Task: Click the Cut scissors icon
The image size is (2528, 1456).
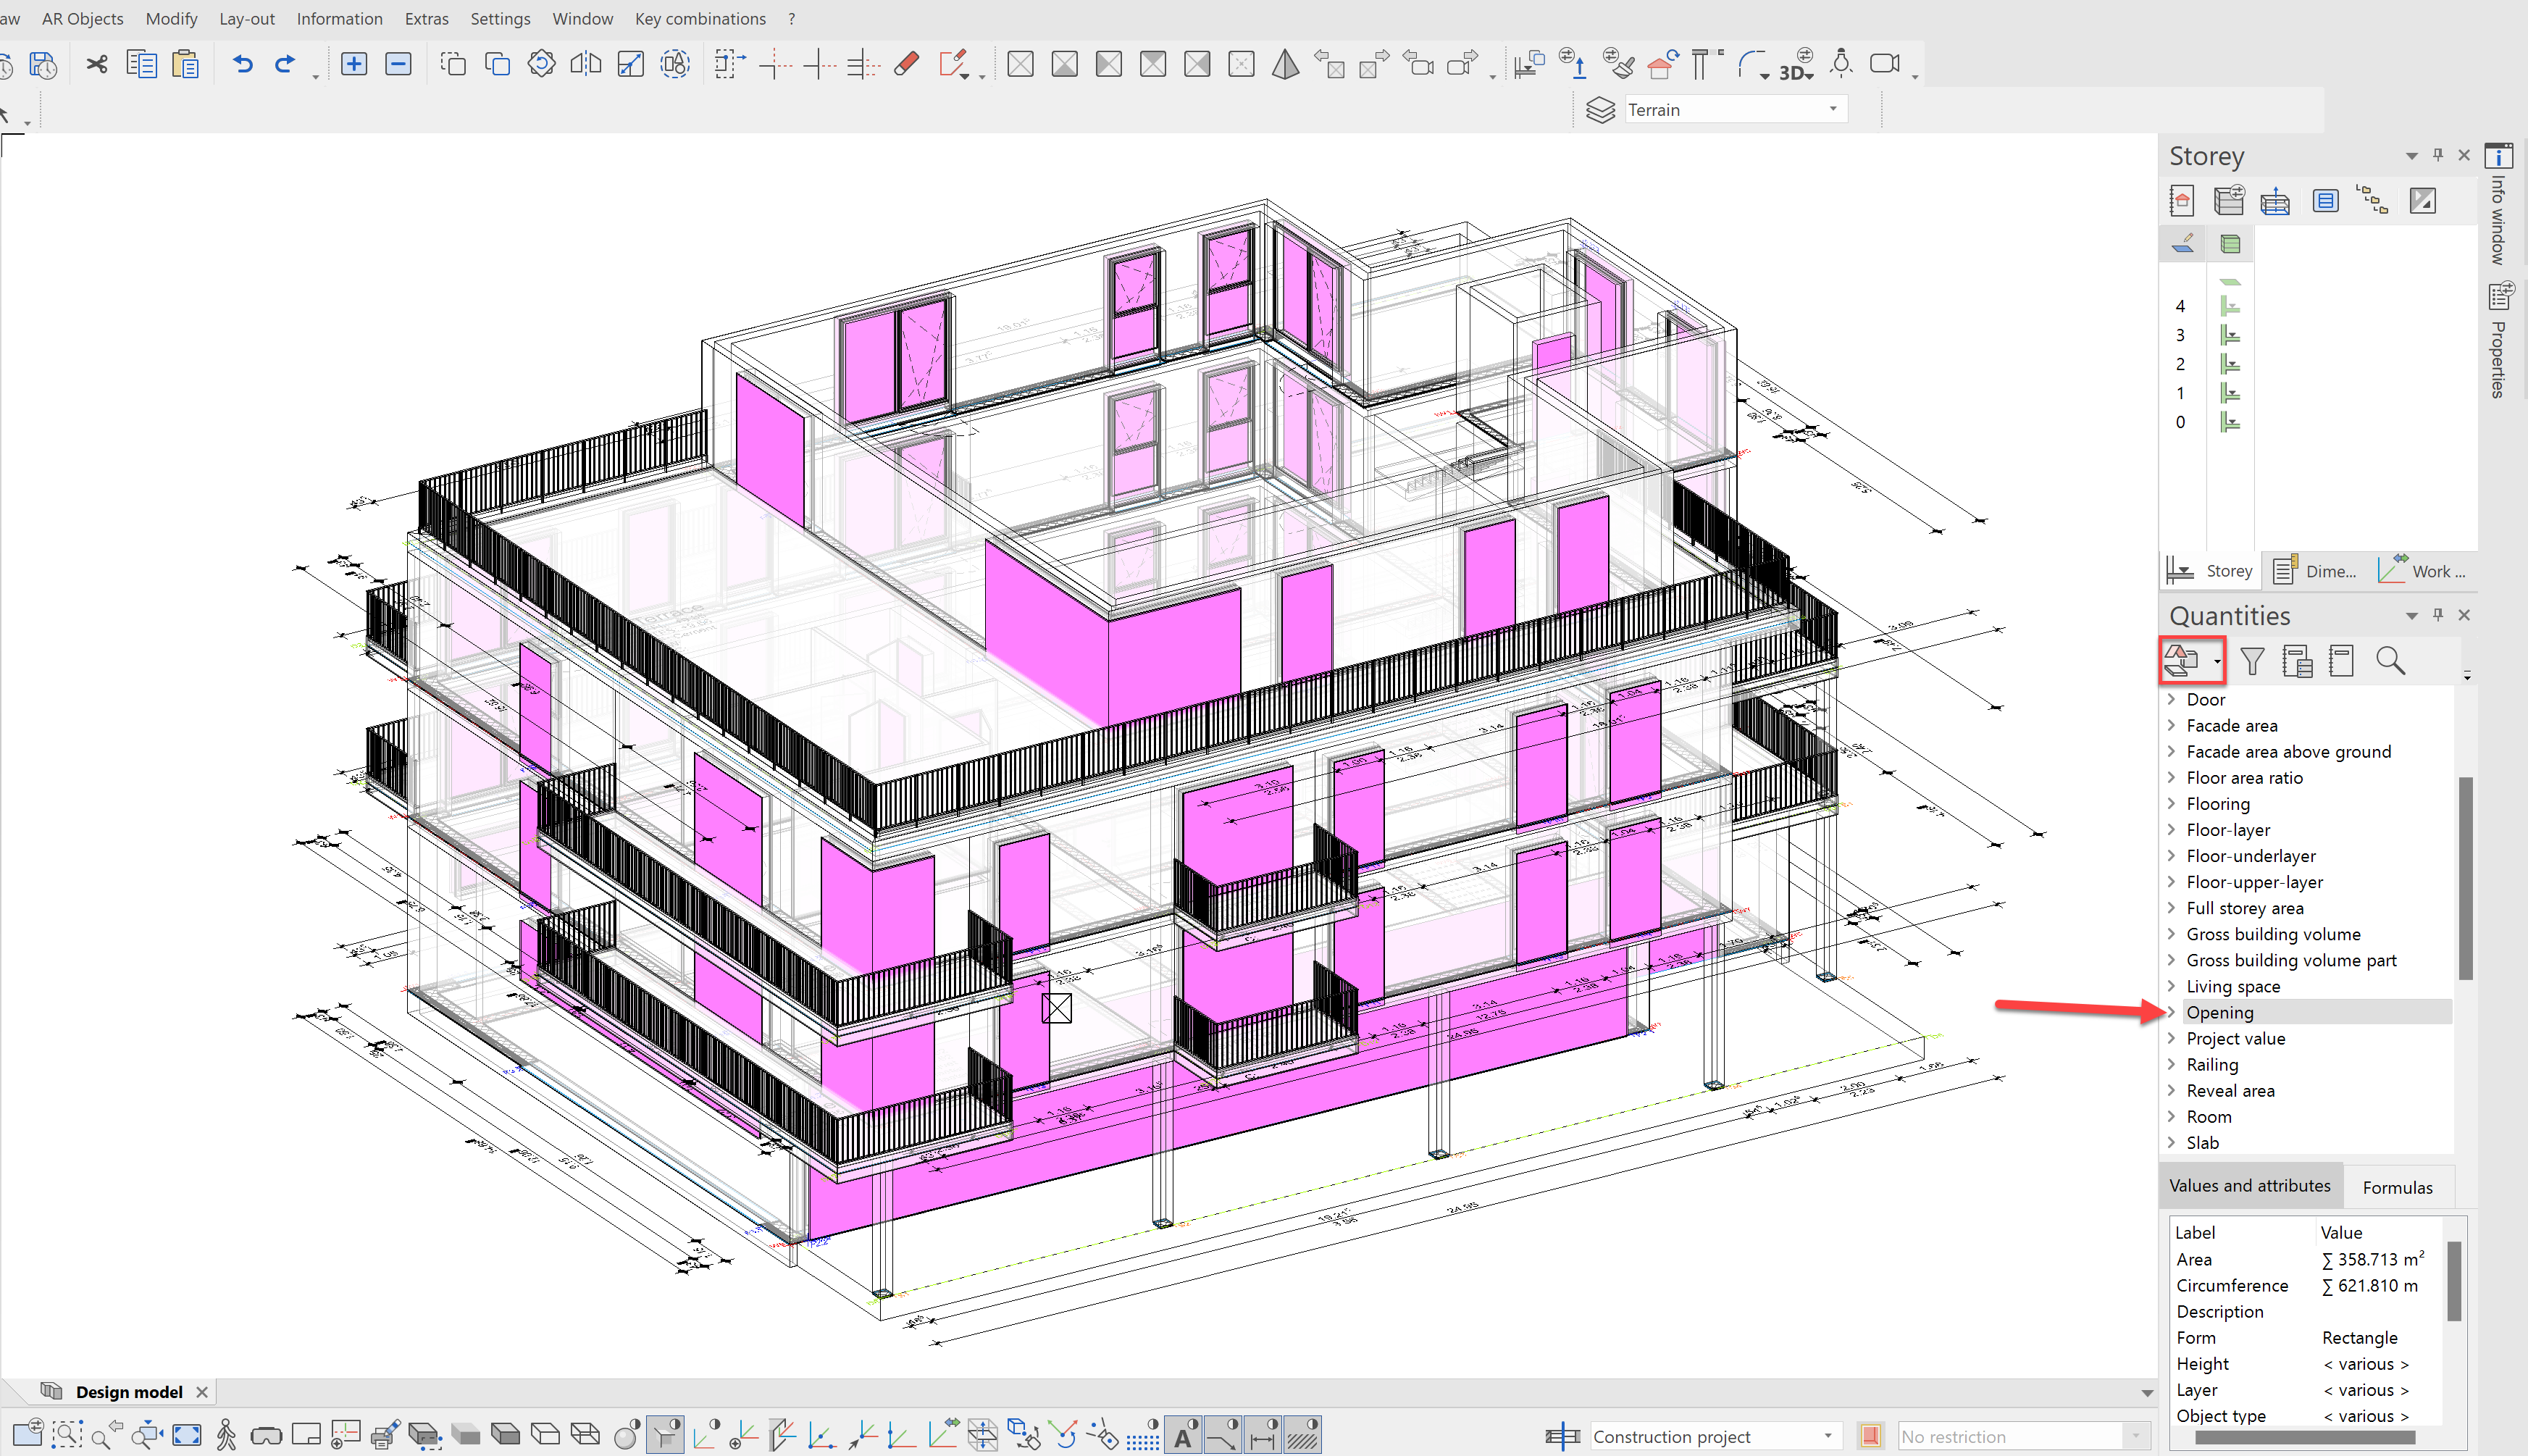Action: click(x=97, y=65)
